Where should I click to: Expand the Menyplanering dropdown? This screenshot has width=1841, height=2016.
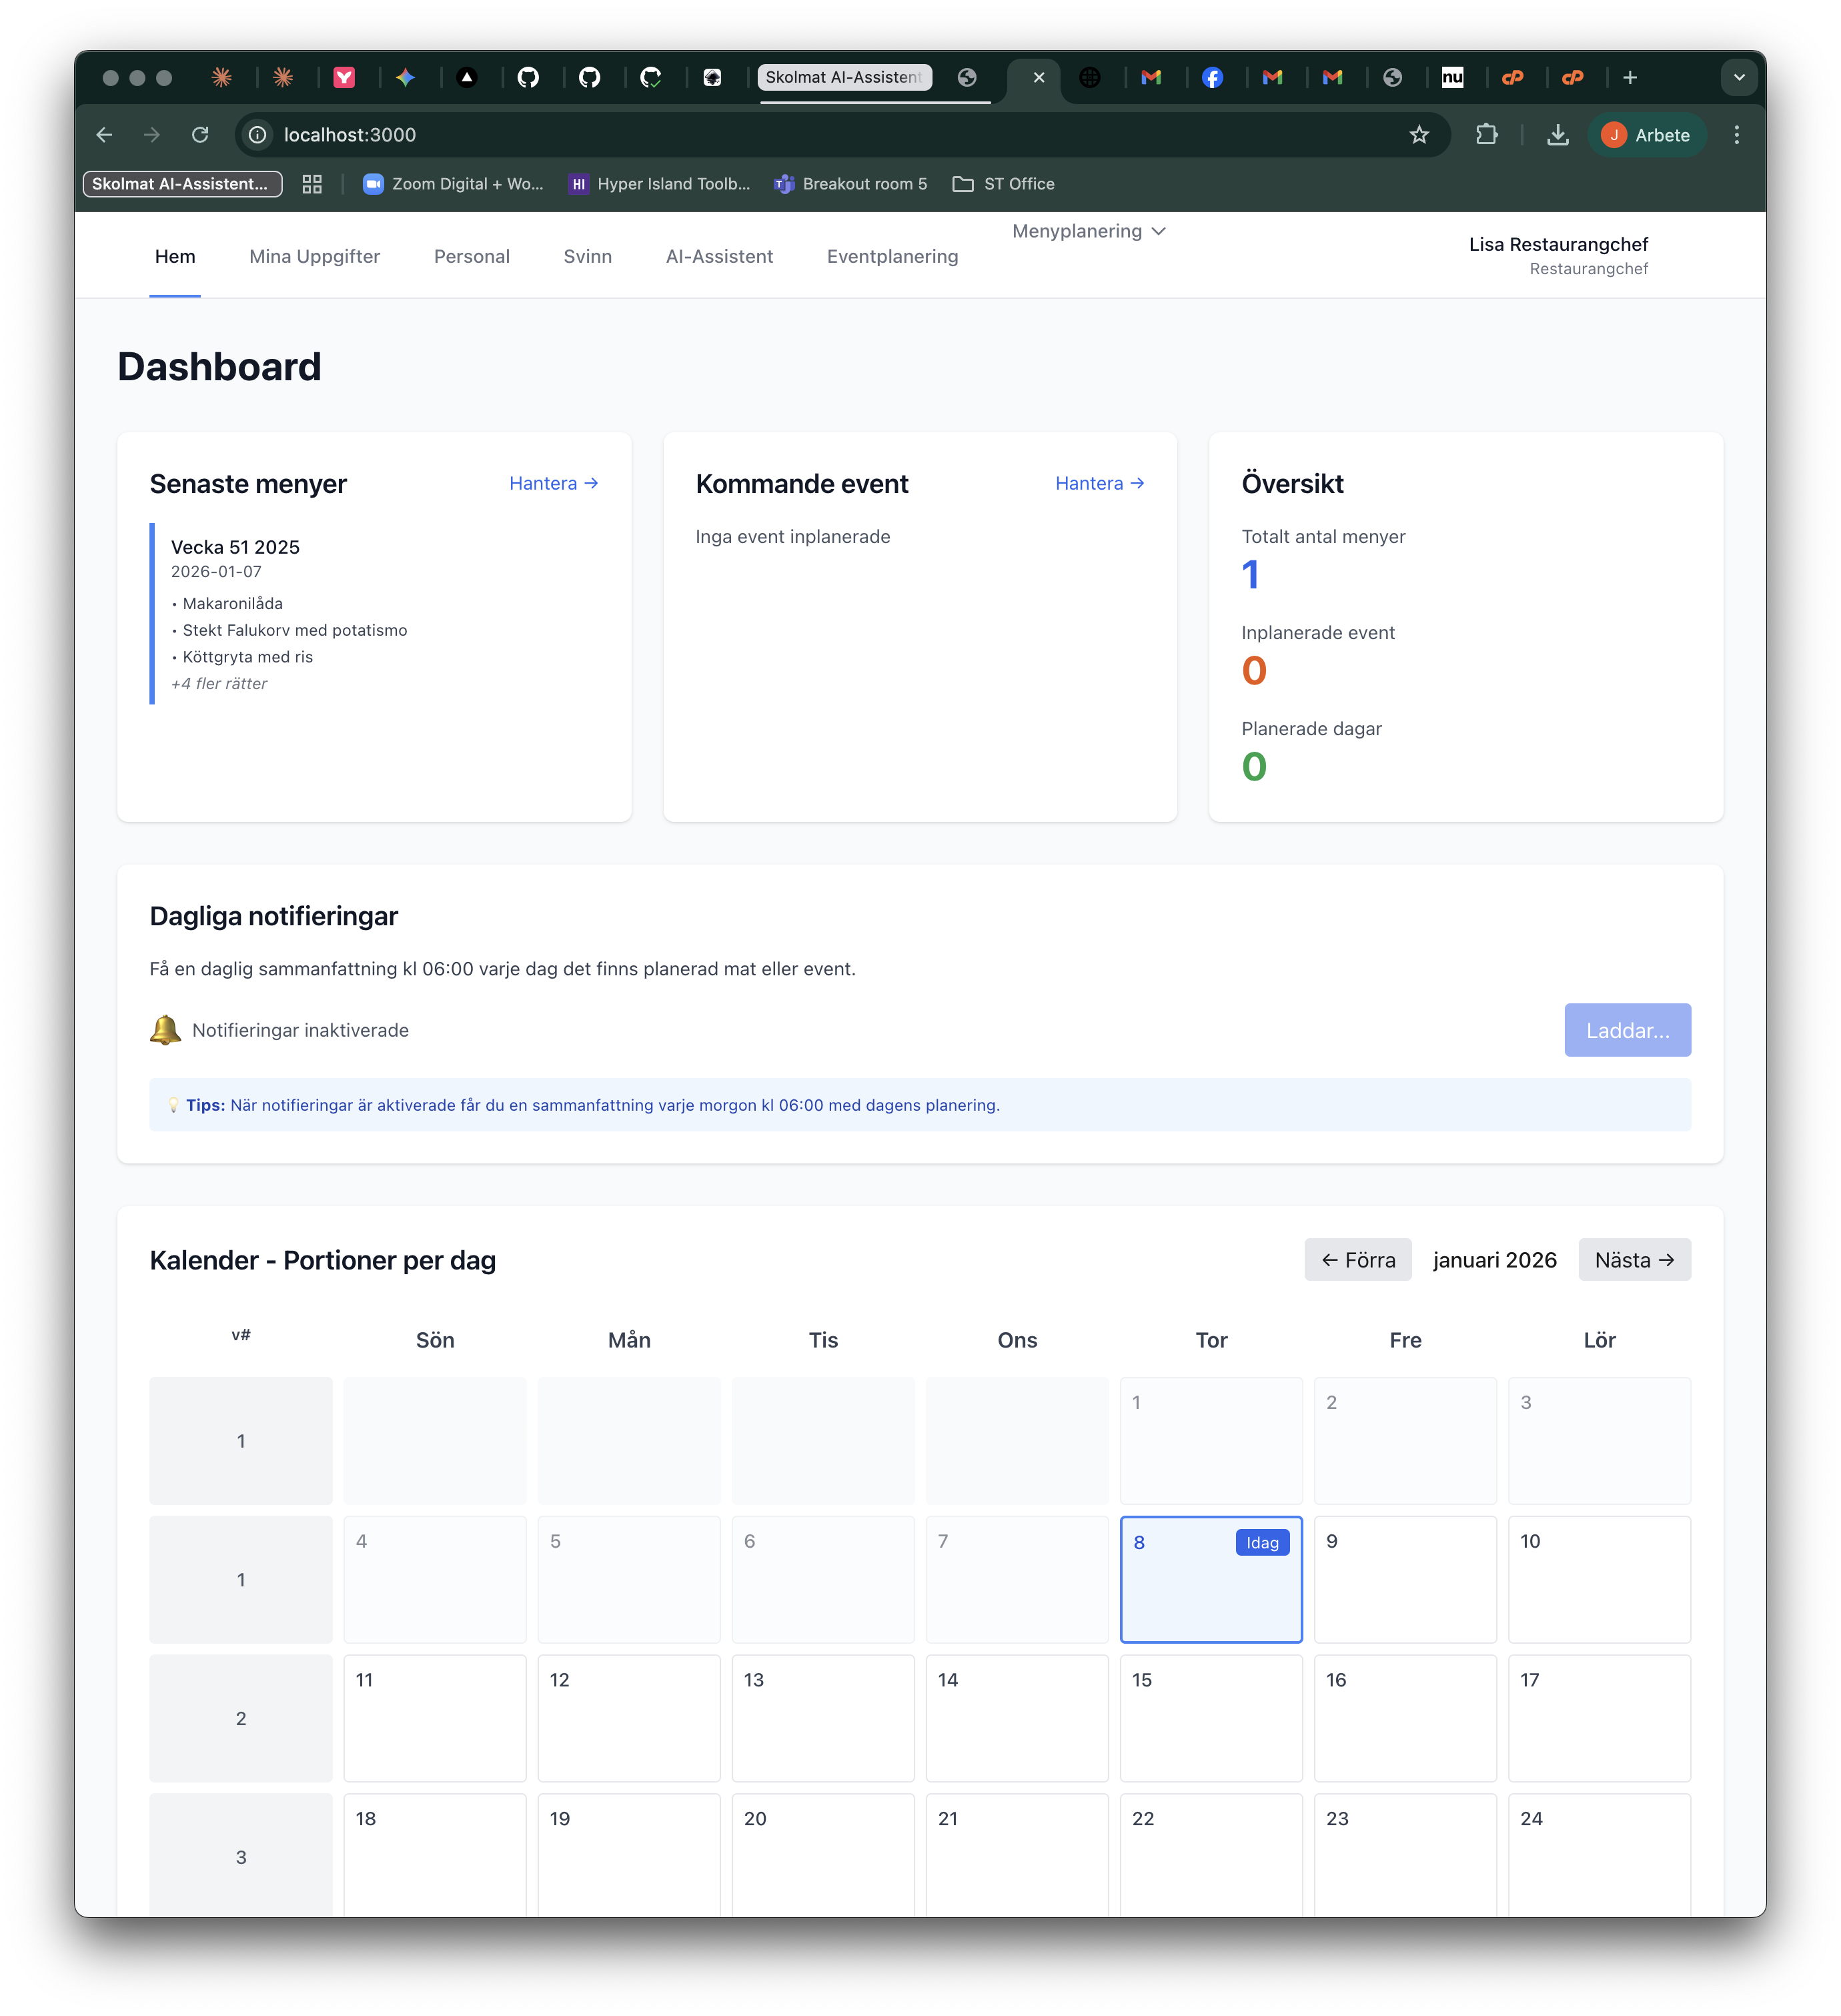[x=1088, y=231]
